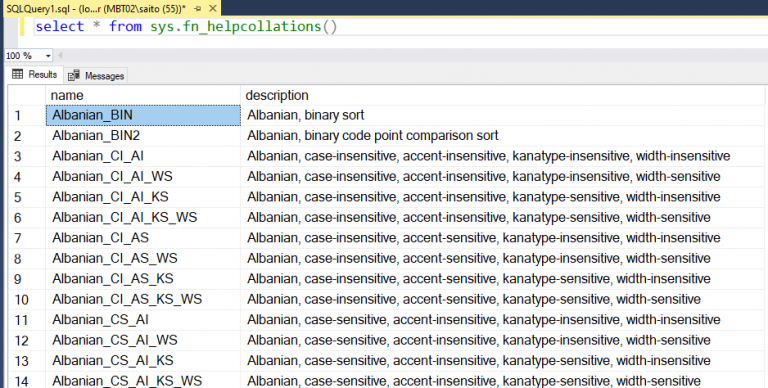768x388 pixels.
Task: Select the Albanian_CI_AI cell
Action: tap(144, 156)
